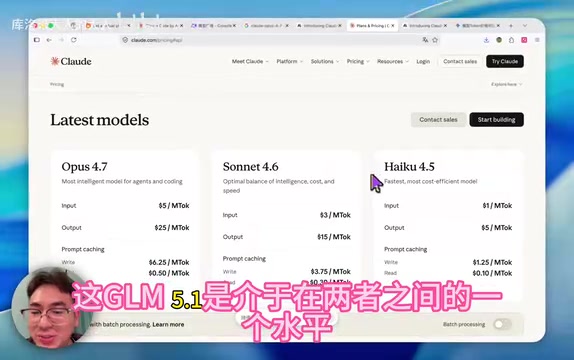Click the Latest models heading
Image resolution: width=574 pixels, height=360 pixels.
tap(100, 120)
